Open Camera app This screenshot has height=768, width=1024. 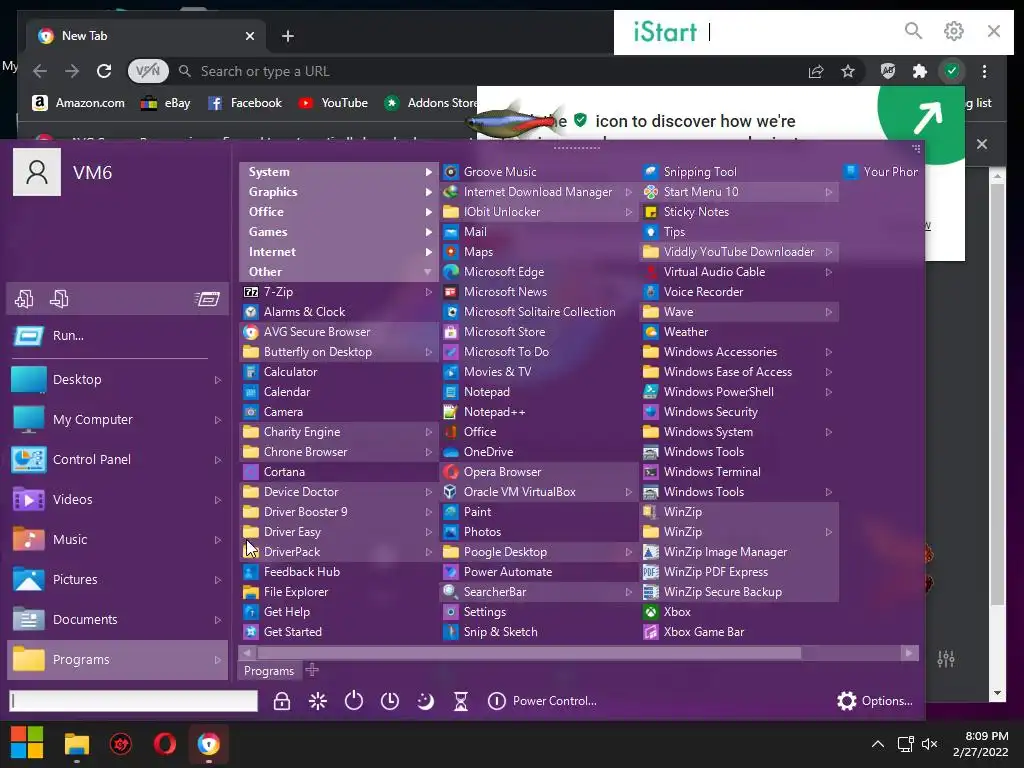tap(339, 412)
